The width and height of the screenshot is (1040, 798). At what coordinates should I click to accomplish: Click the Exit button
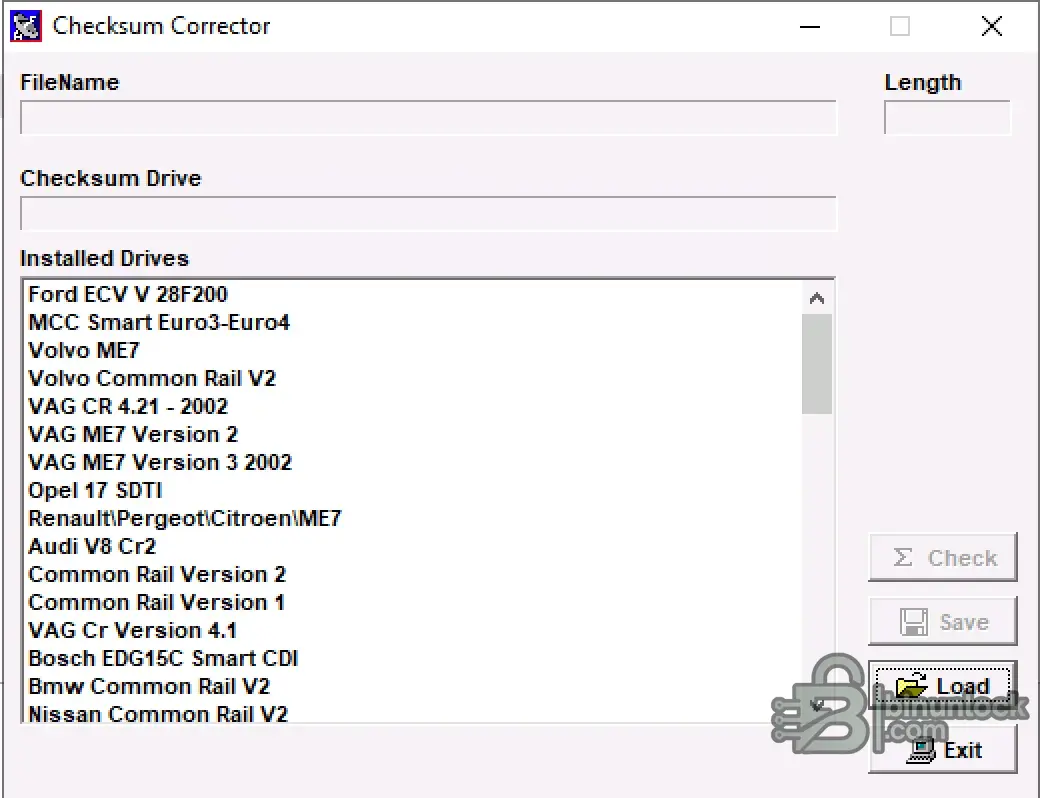[x=942, y=750]
